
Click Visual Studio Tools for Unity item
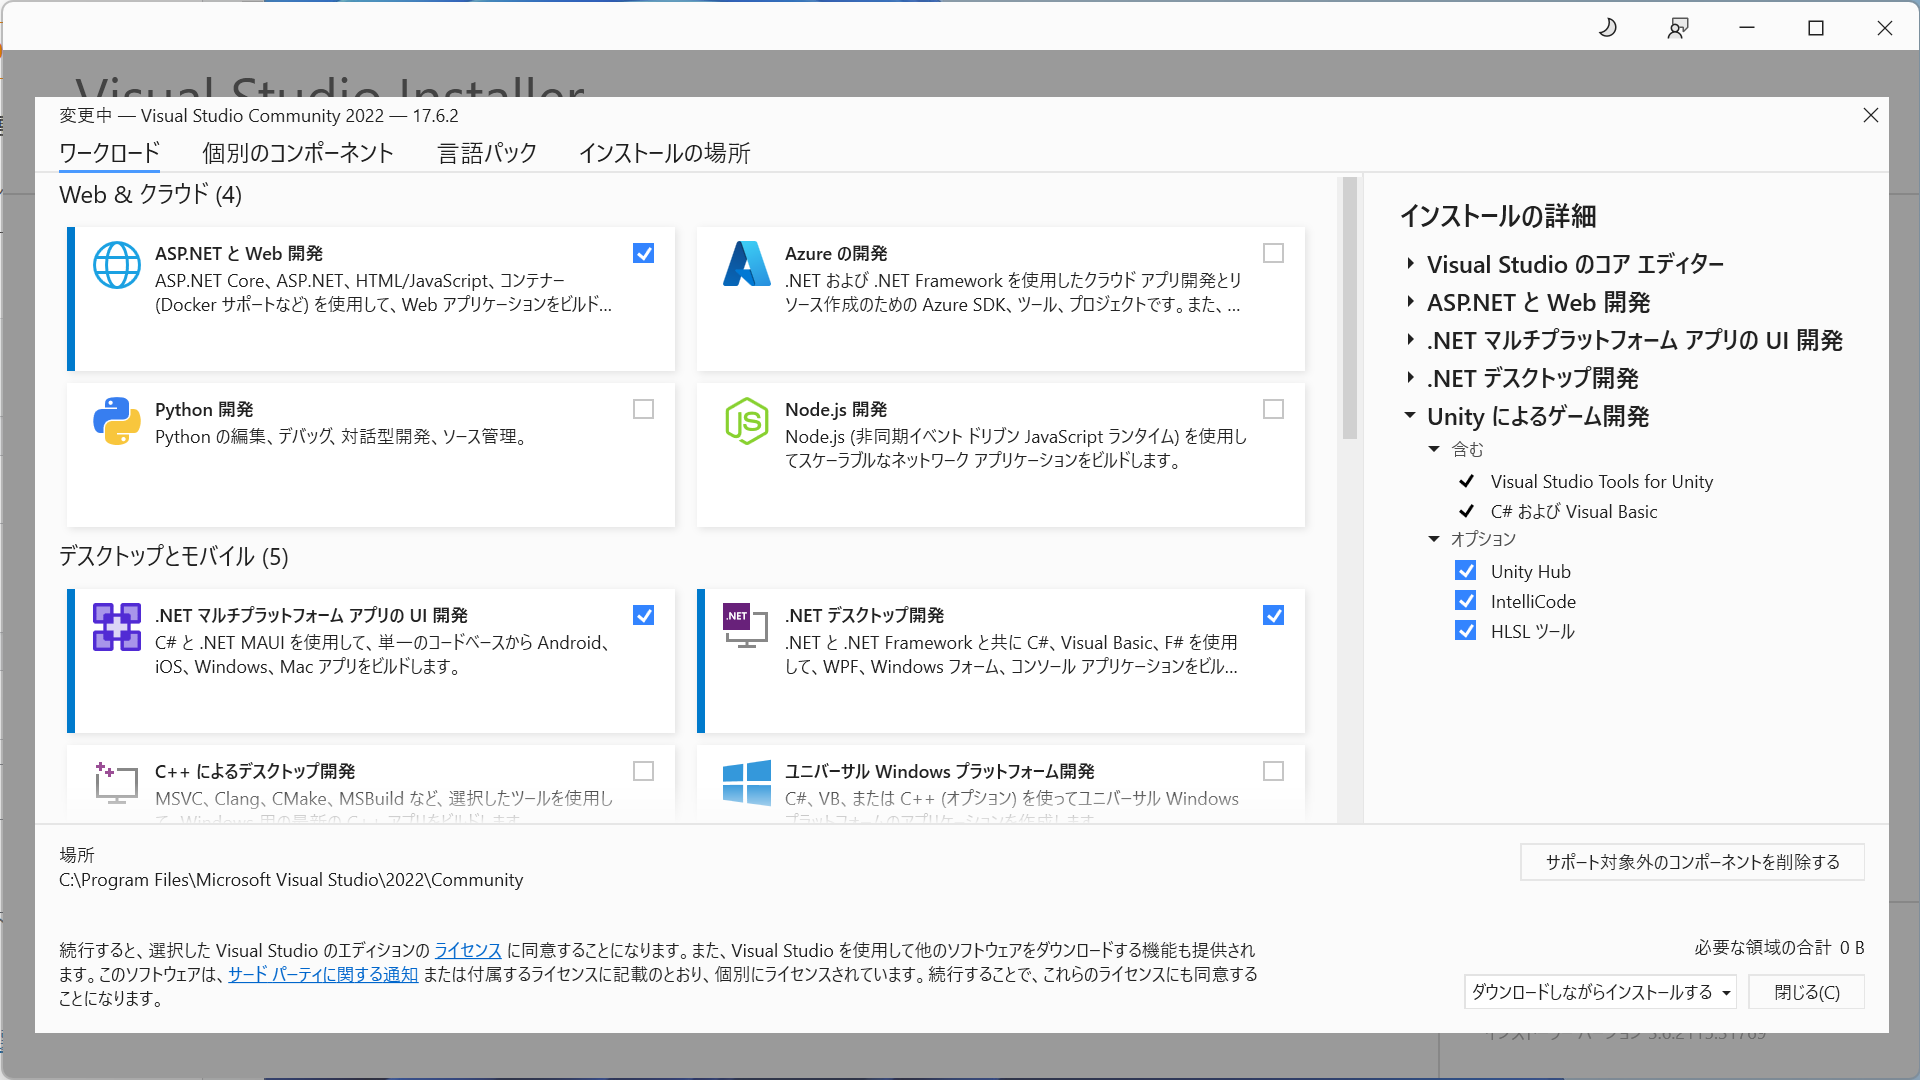(x=1601, y=481)
